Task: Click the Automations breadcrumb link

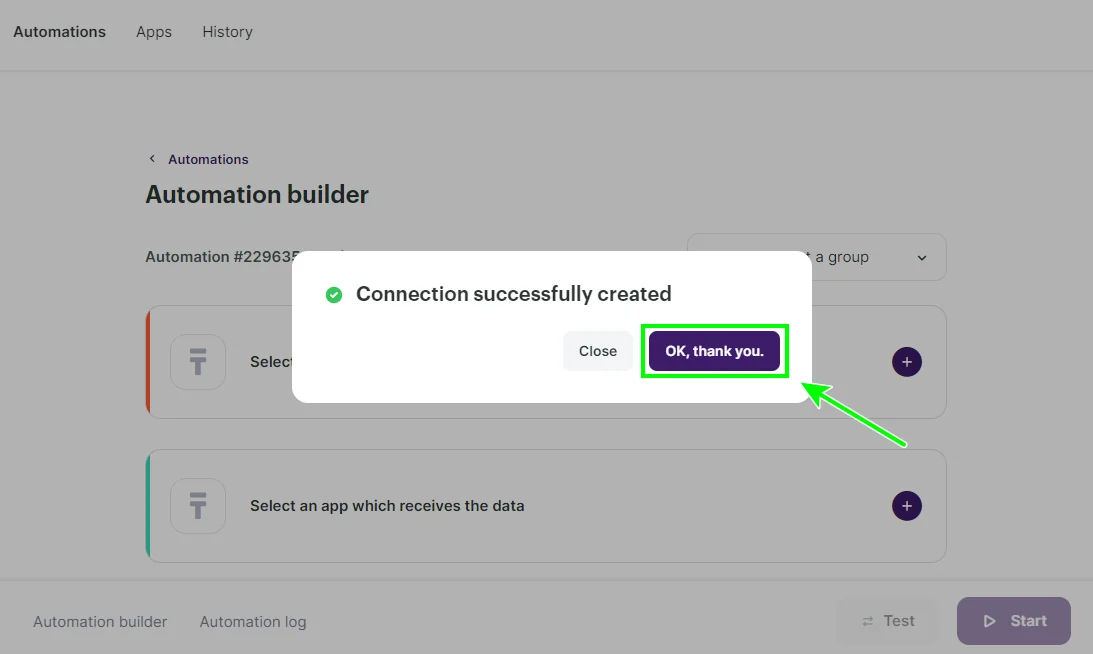Action: point(207,158)
